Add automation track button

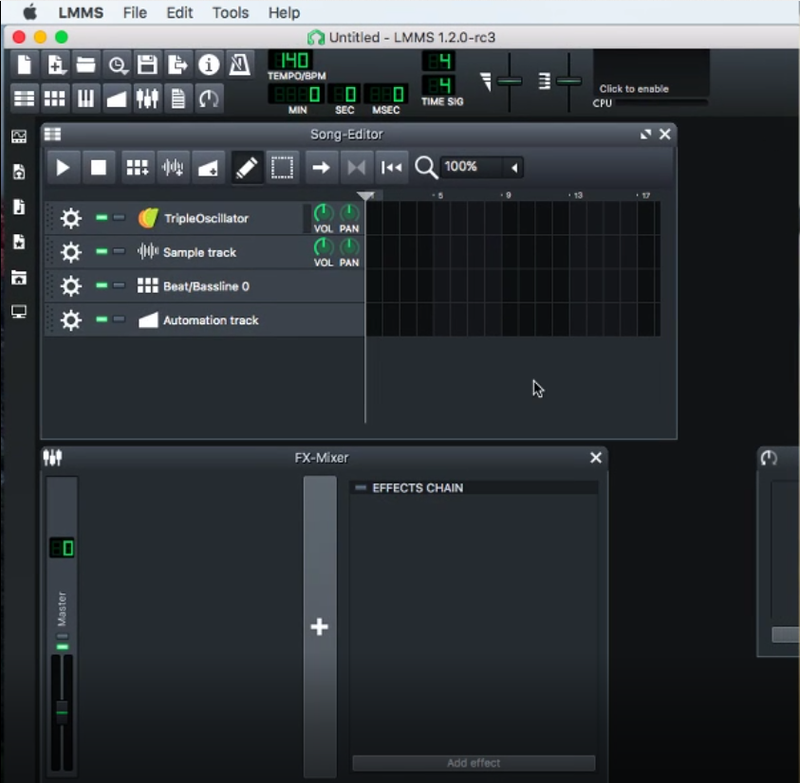[x=208, y=167]
